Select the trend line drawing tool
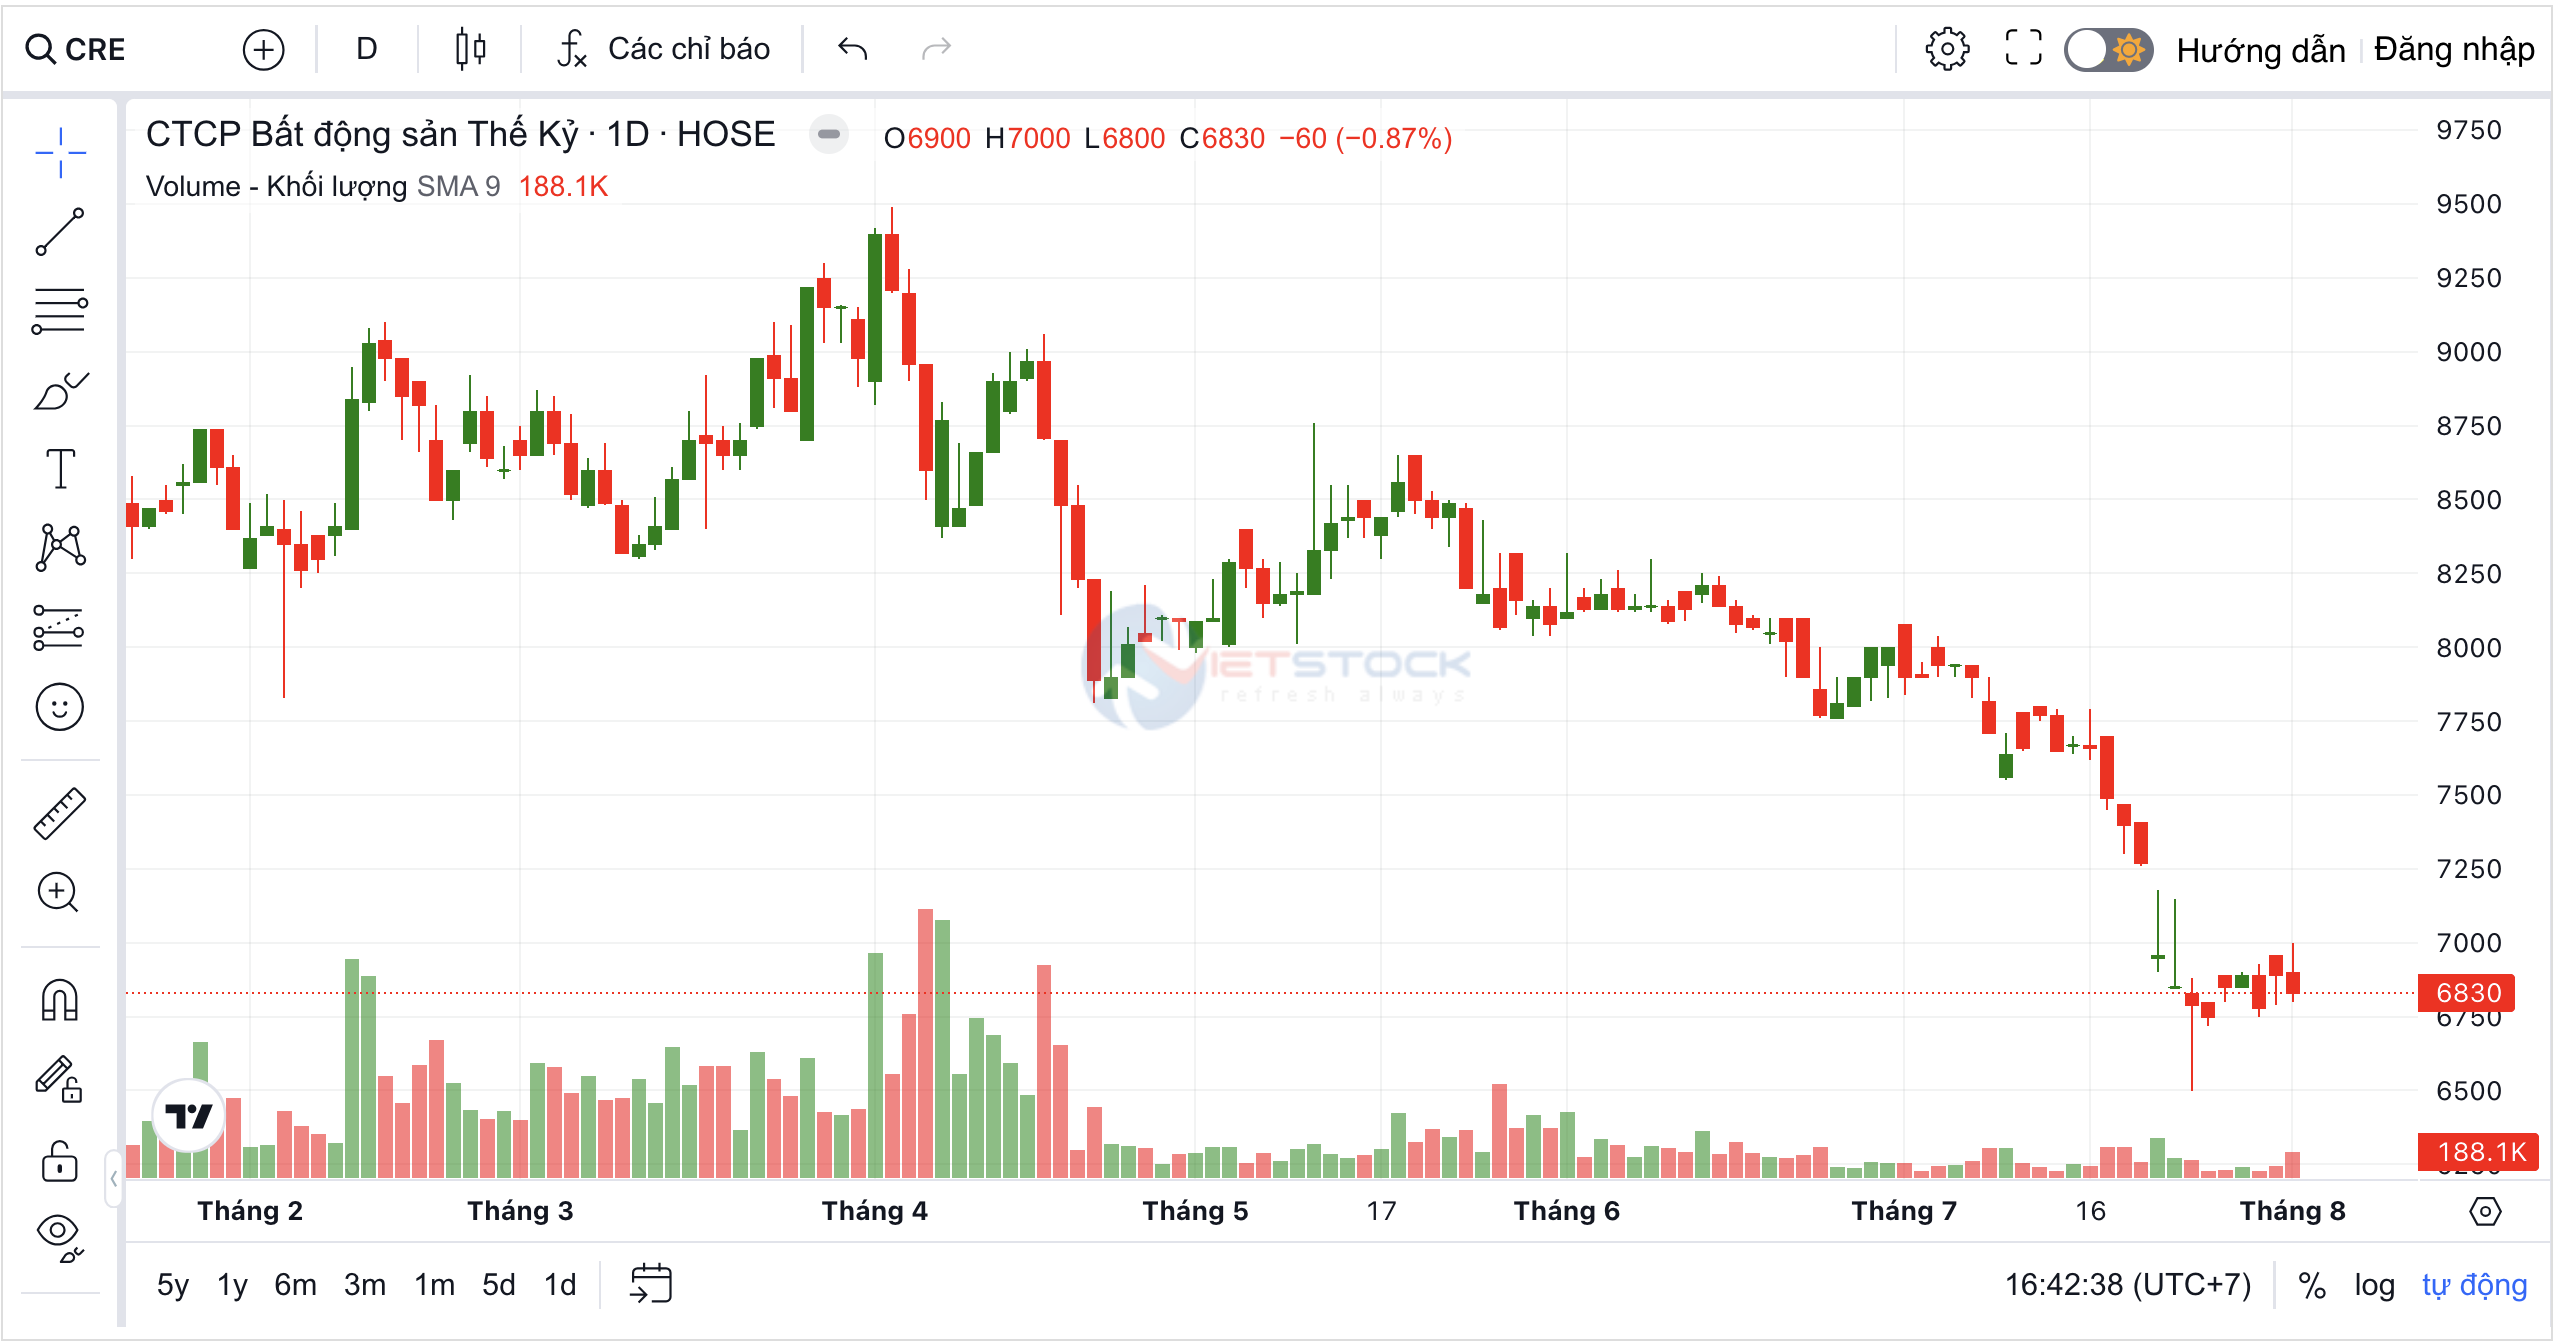The width and height of the screenshot is (2558, 1344). click(60, 232)
